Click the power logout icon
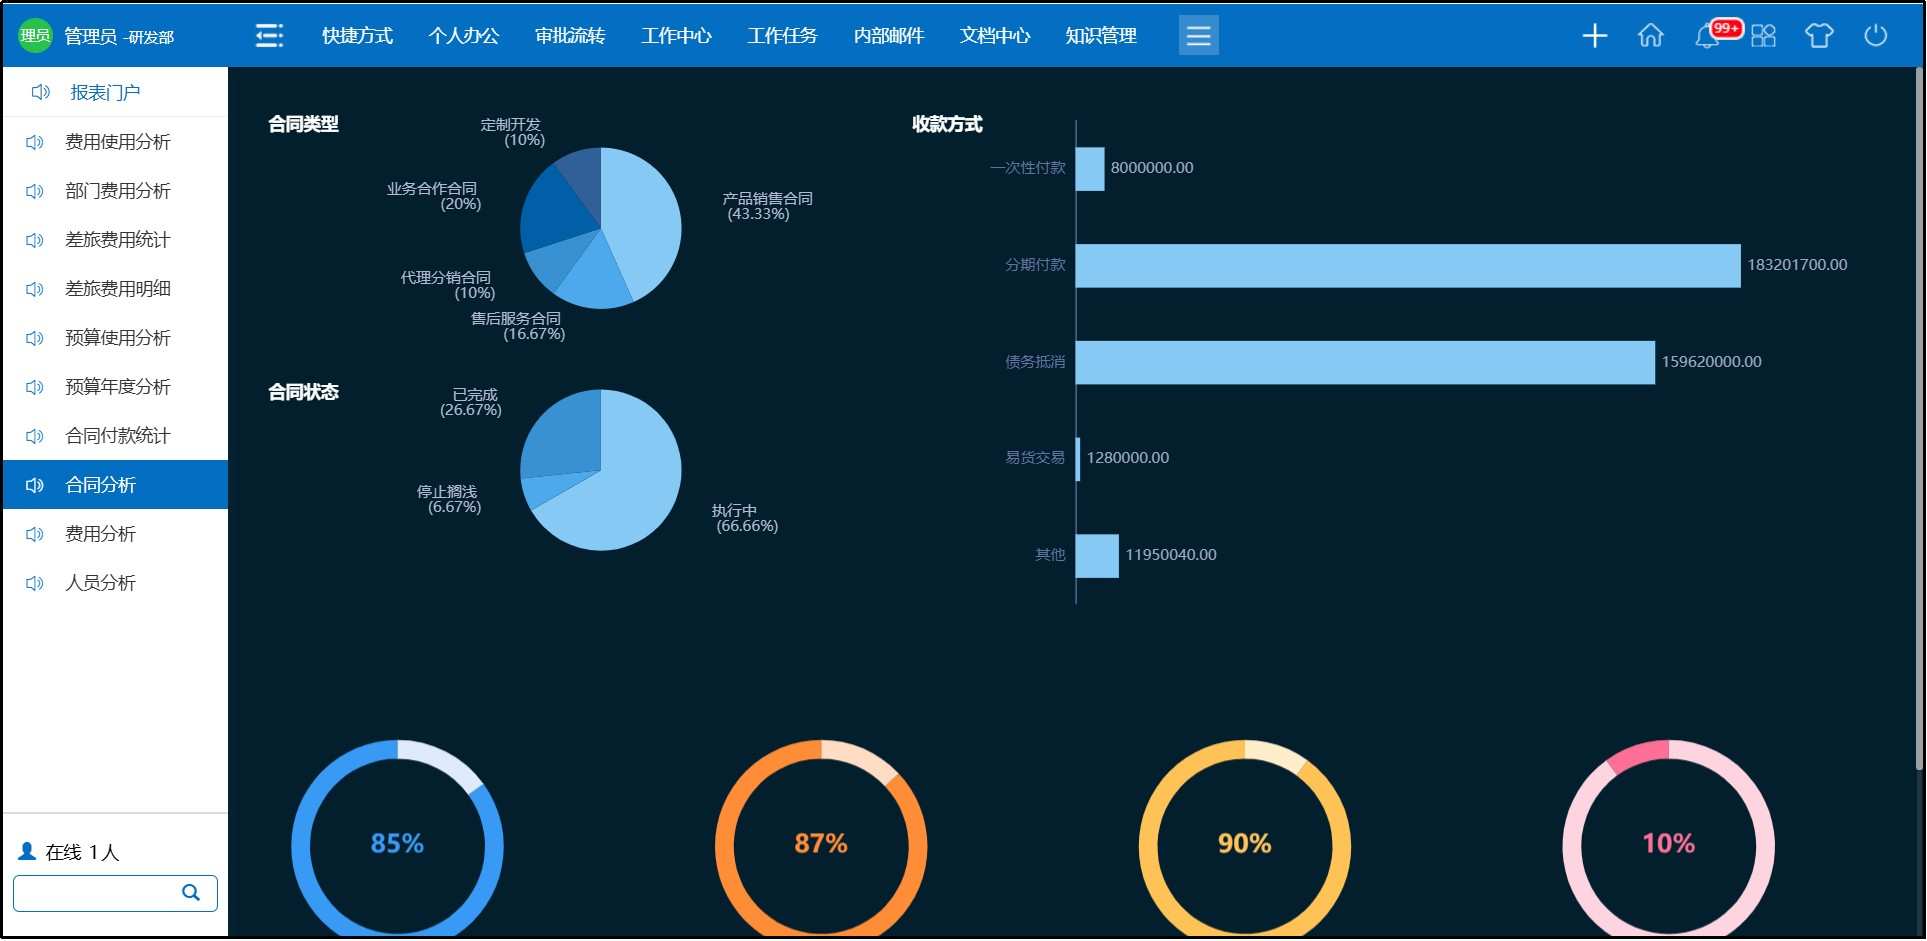Image resolution: width=1927 pixels, height=941 pixels. coord(1875,36)
